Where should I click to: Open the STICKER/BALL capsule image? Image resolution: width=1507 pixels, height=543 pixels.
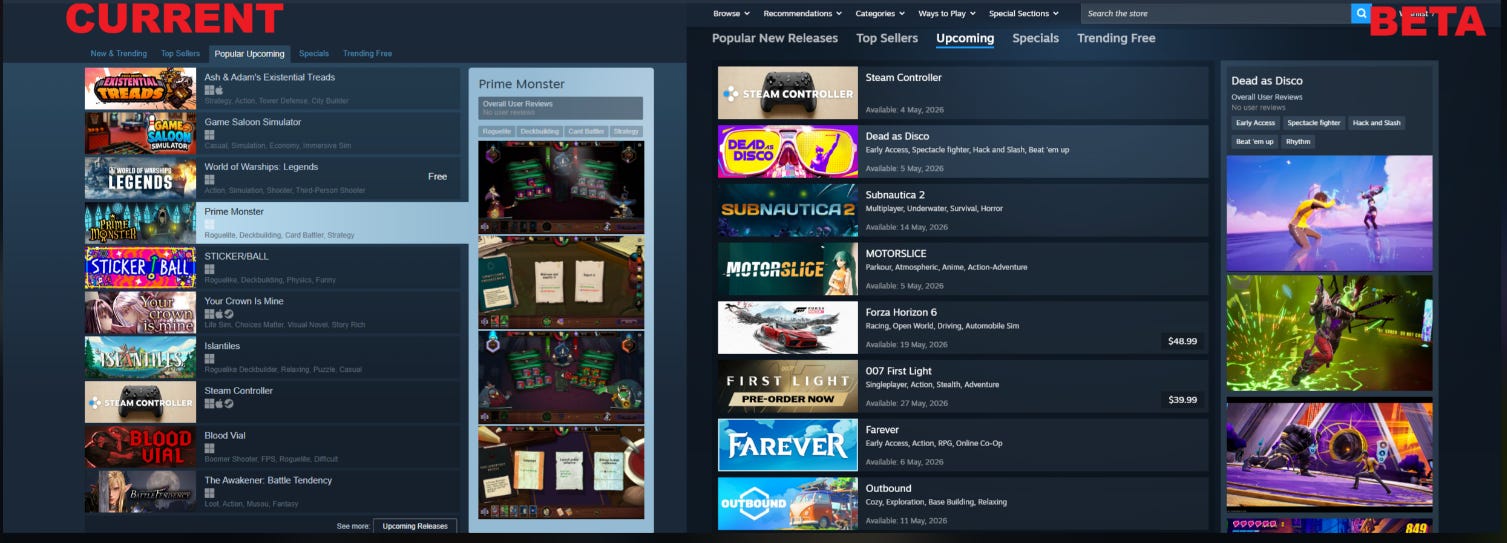(x=140, y=267)
